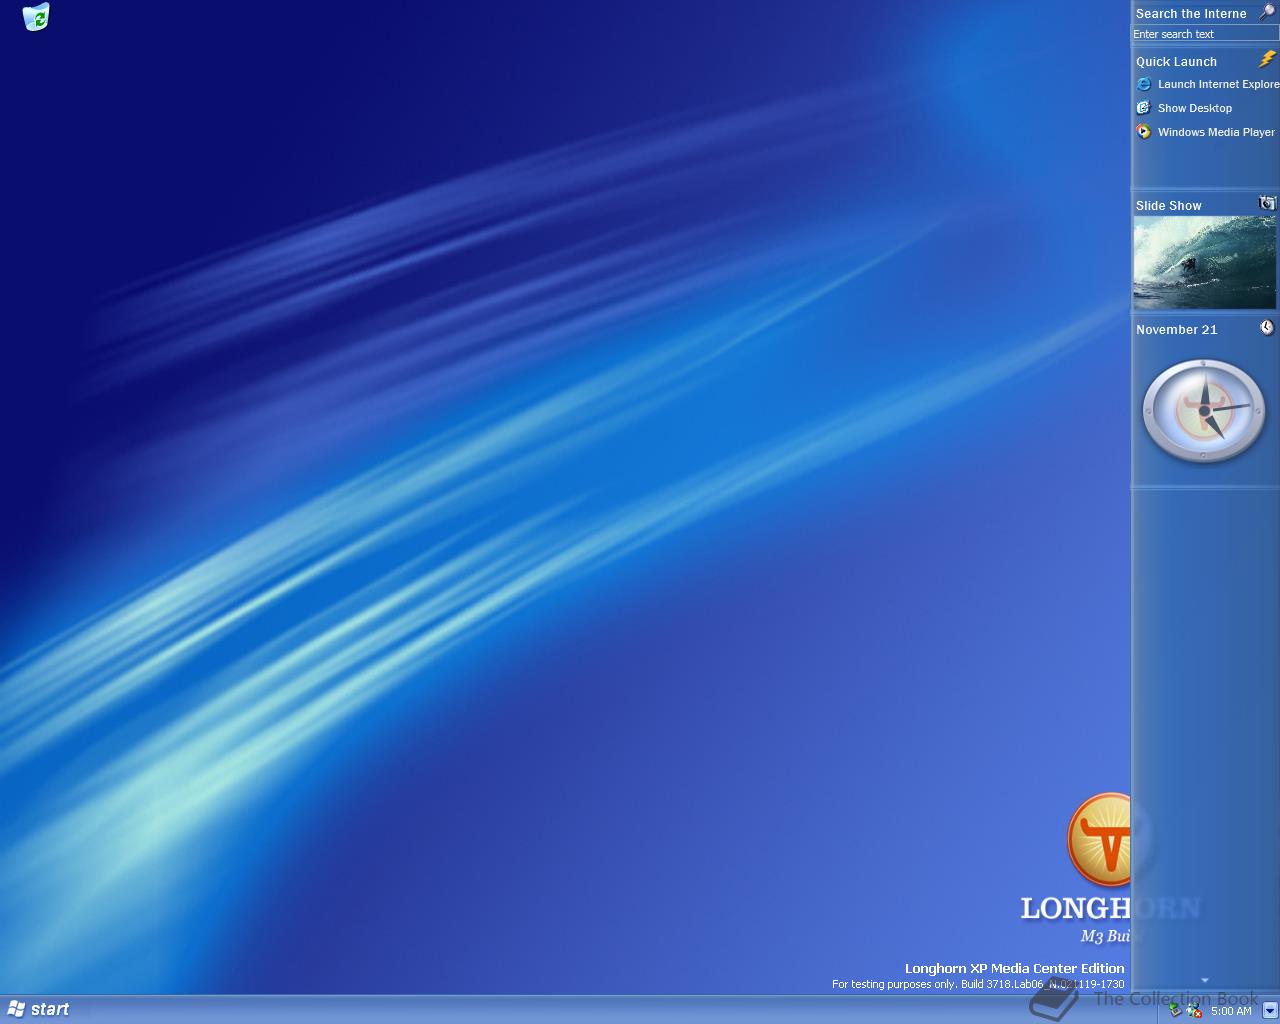The image size is (1280, 1024).
Task: Click the 5:00 AM taskbar clock
Action: point(1231,1011)
